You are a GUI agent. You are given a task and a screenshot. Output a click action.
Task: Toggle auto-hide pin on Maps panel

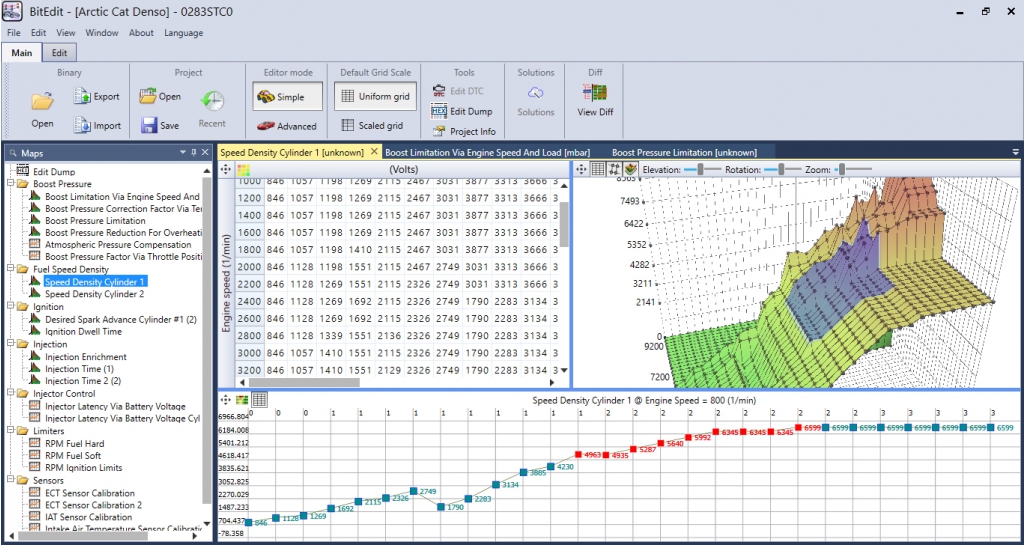[x=193, y=152]
